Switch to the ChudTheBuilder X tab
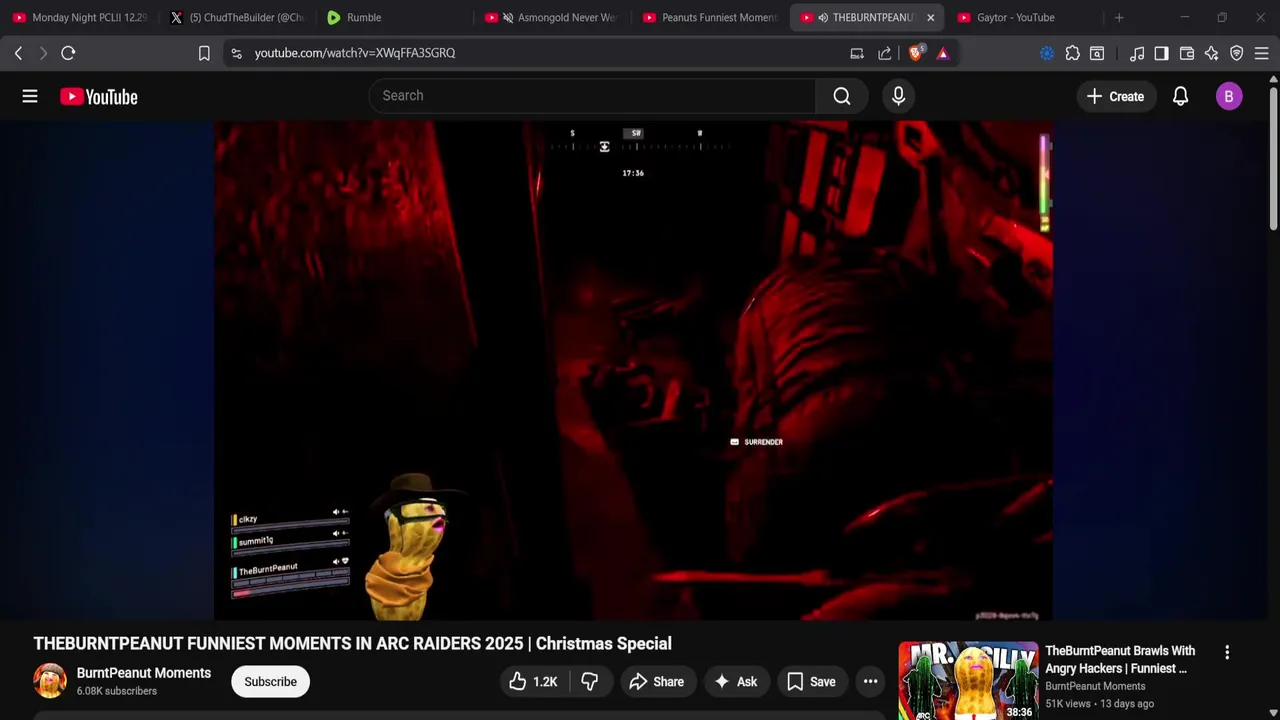This screenshot has width=1280, height=720. tap(237, 17)
